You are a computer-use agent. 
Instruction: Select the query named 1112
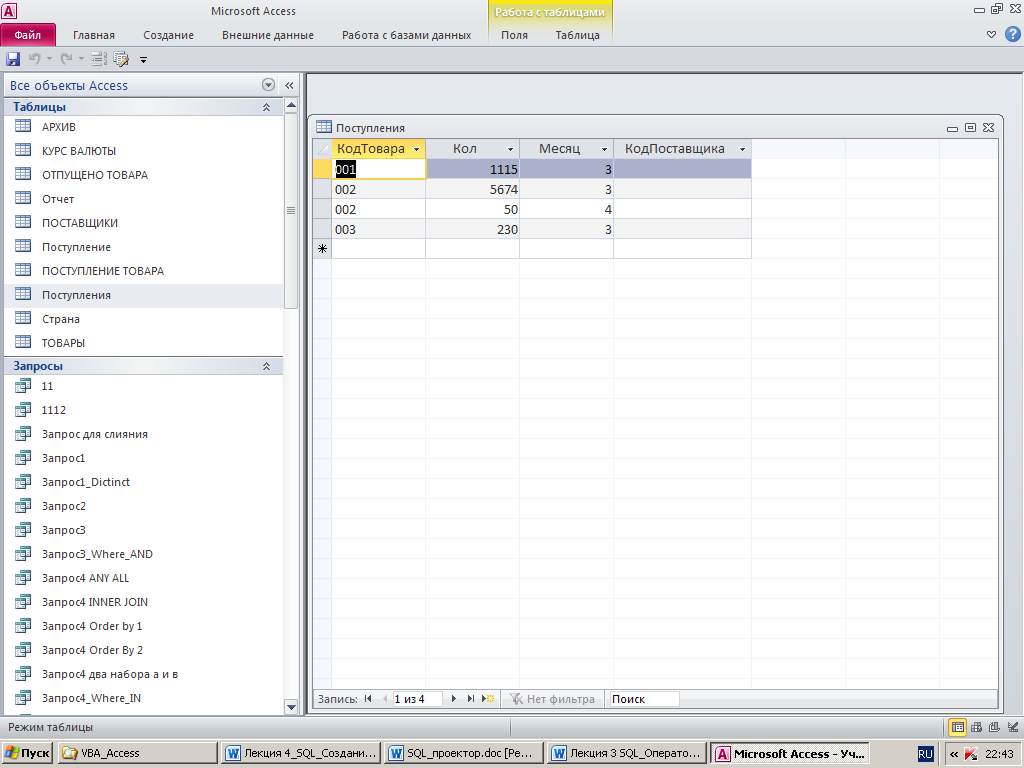click(54, 410)
